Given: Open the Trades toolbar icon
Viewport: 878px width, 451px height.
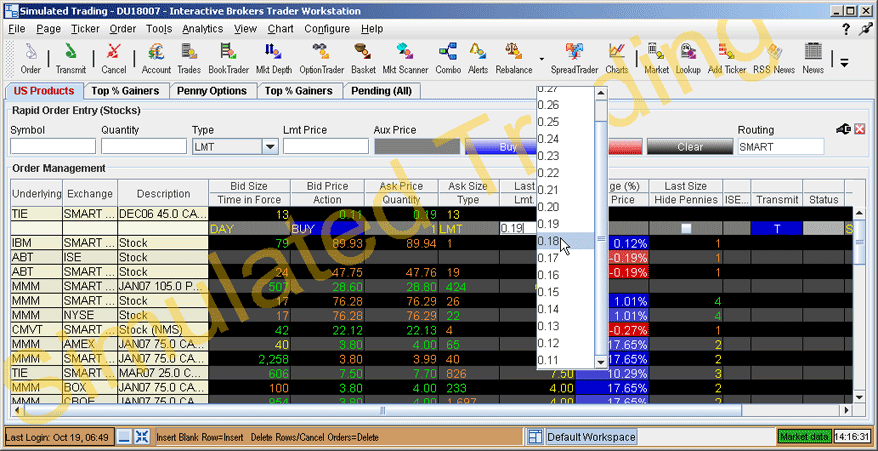Looking at the screenshot, I should (x=189, y=58).
